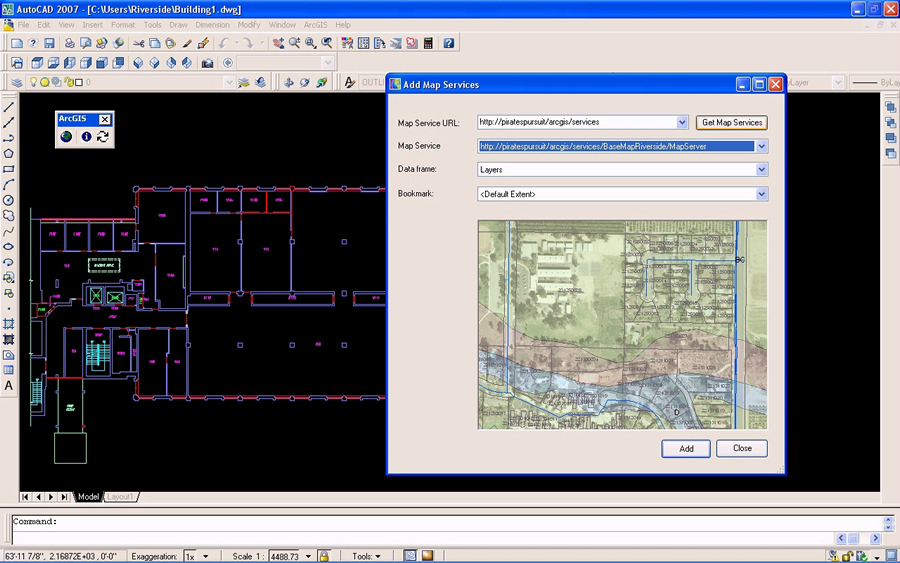Click the Undo arrow in the toolbar
Image resolution: width=900 pixels, height=563 pixels.
point(224,44)
